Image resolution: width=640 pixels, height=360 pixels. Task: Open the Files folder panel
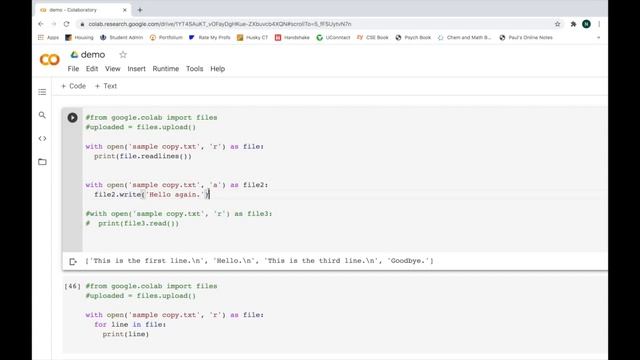(42, 162)
